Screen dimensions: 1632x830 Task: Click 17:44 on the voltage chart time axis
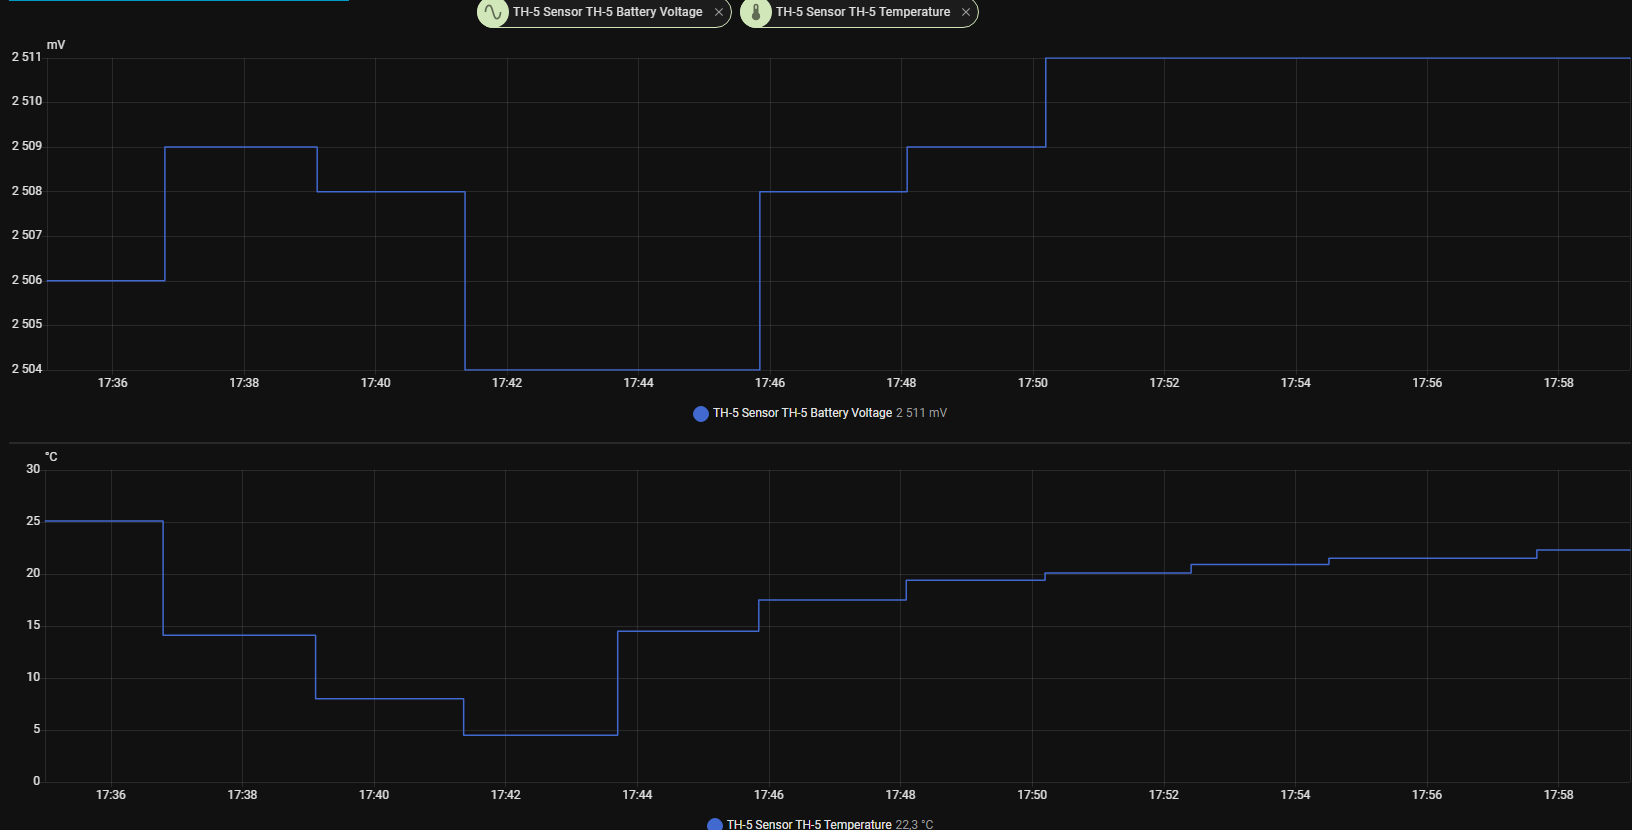(639, 383)
